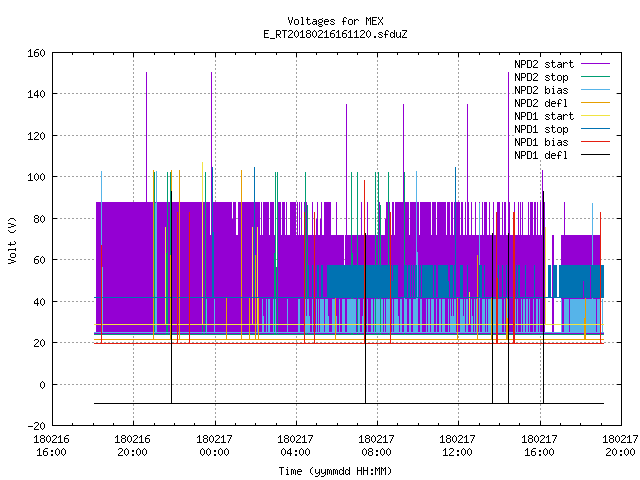Click the NPD1 defl legend label

(x=541, y=155)
